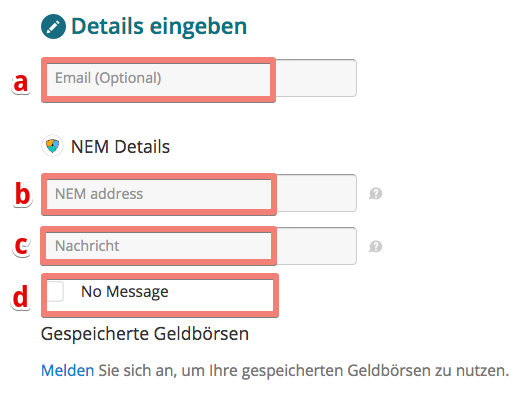Viewport: 516px width, 393px height.
Task: Click the unhighlighted end of the Email field
Action: [316, 78]
